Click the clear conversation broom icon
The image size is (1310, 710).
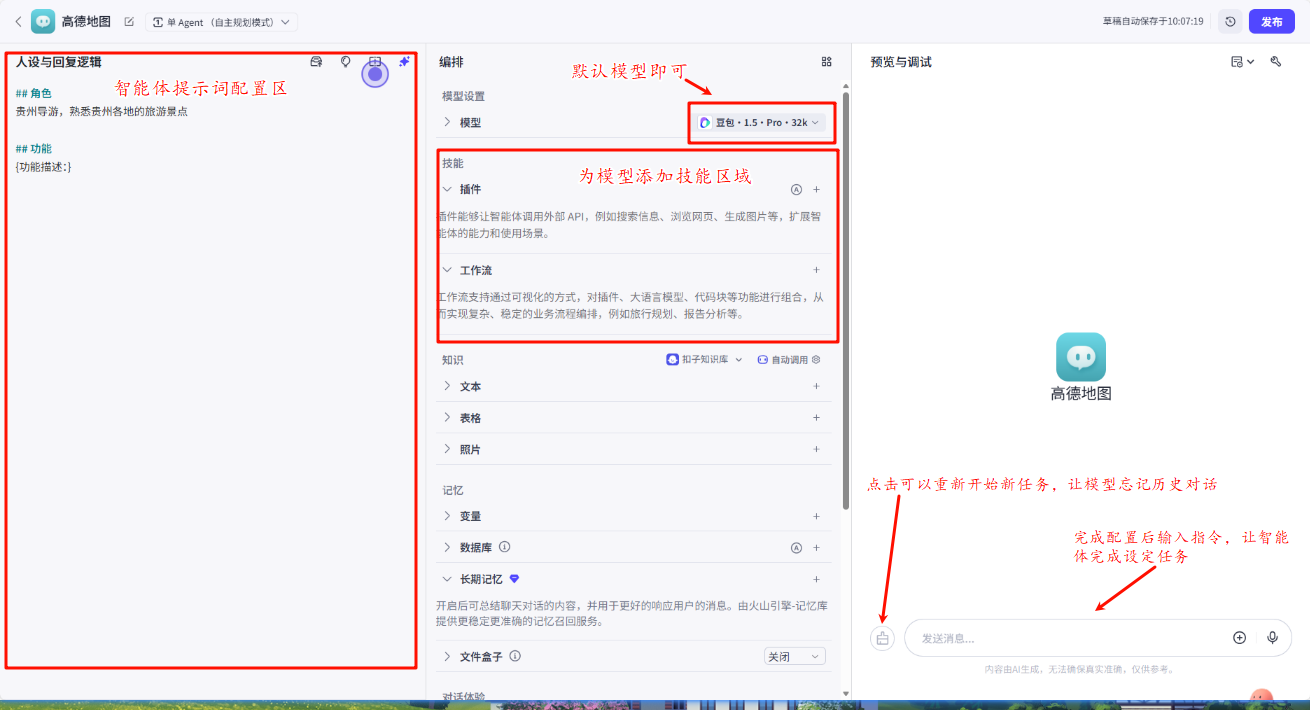coord(882,638)
